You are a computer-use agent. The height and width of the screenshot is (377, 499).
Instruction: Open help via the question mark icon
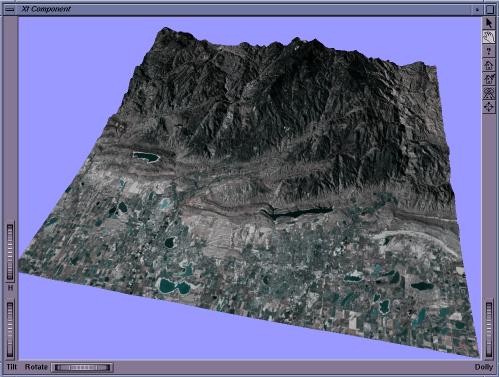pos(489,51)
